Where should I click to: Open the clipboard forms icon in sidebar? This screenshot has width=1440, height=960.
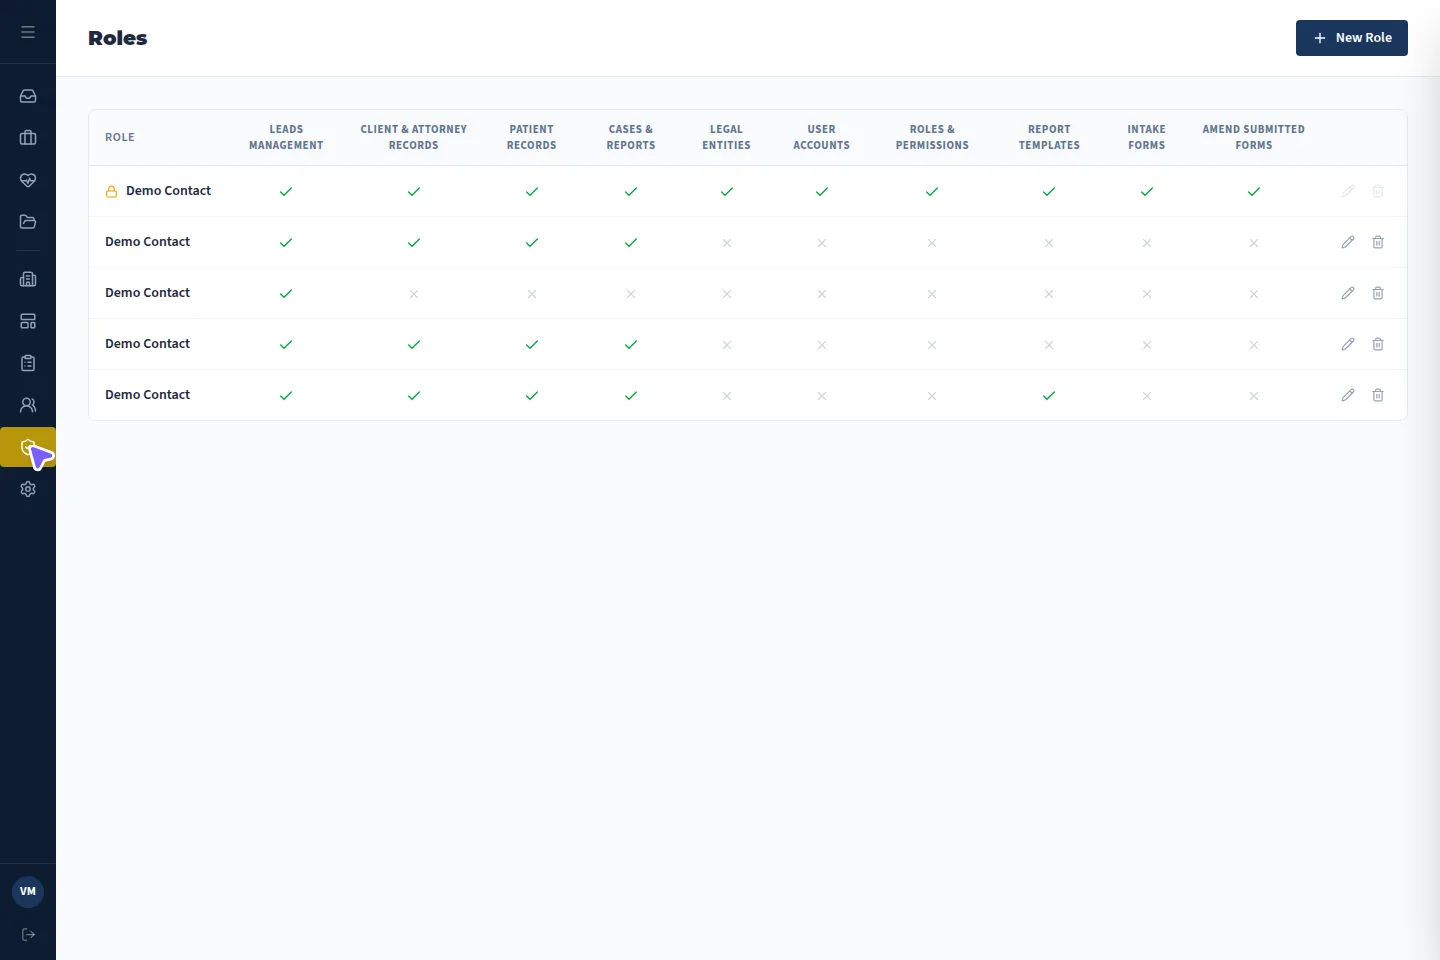pos(28,363)
